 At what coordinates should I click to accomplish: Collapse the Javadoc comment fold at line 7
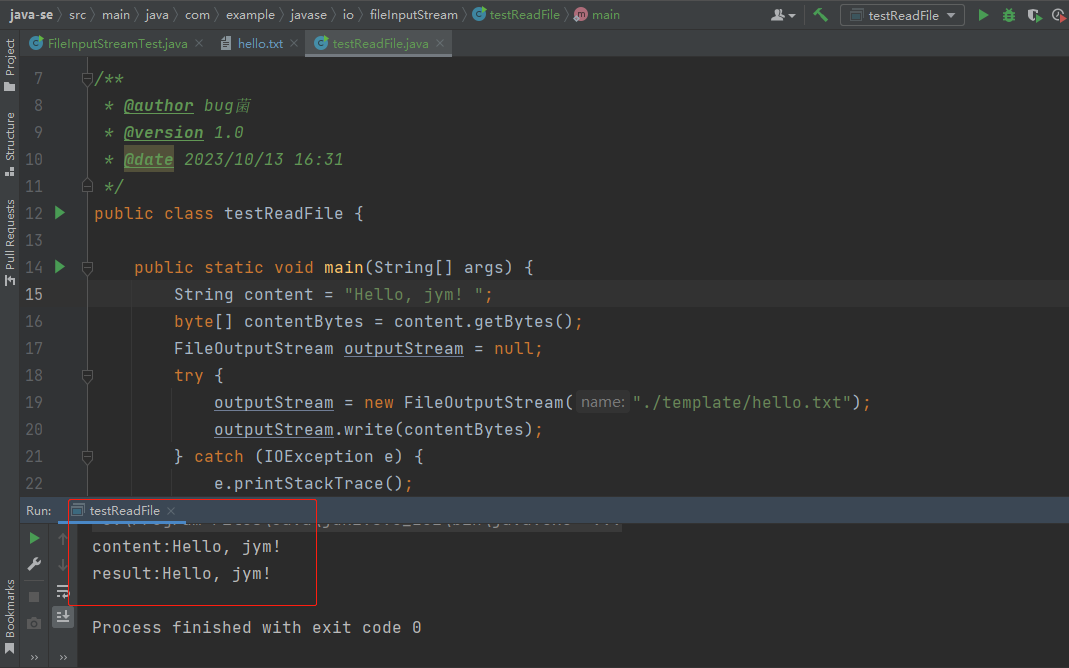coord(87,79)
